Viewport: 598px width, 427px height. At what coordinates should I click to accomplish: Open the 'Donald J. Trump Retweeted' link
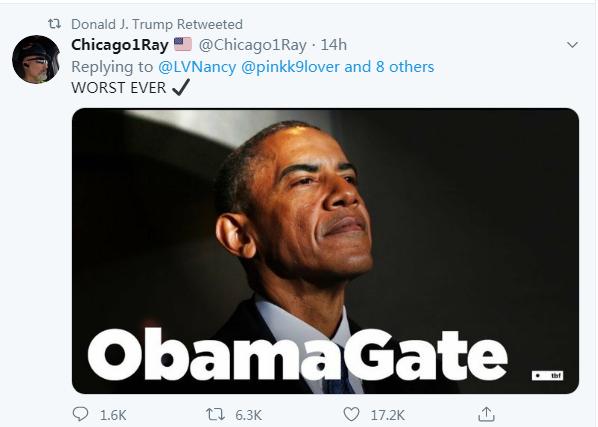(x=157, y=24)
